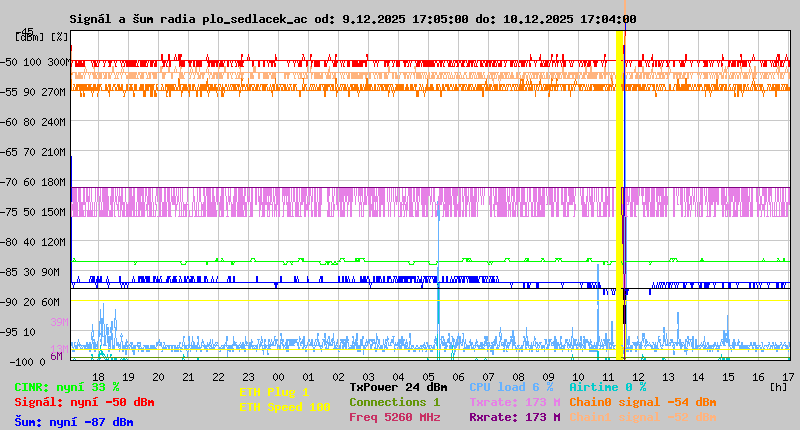This screenshot has height=430, width=800.
Task: Click the 'Freq 5260 MHz' legend text
Action: pyautogui.click(x=394, y=417)
